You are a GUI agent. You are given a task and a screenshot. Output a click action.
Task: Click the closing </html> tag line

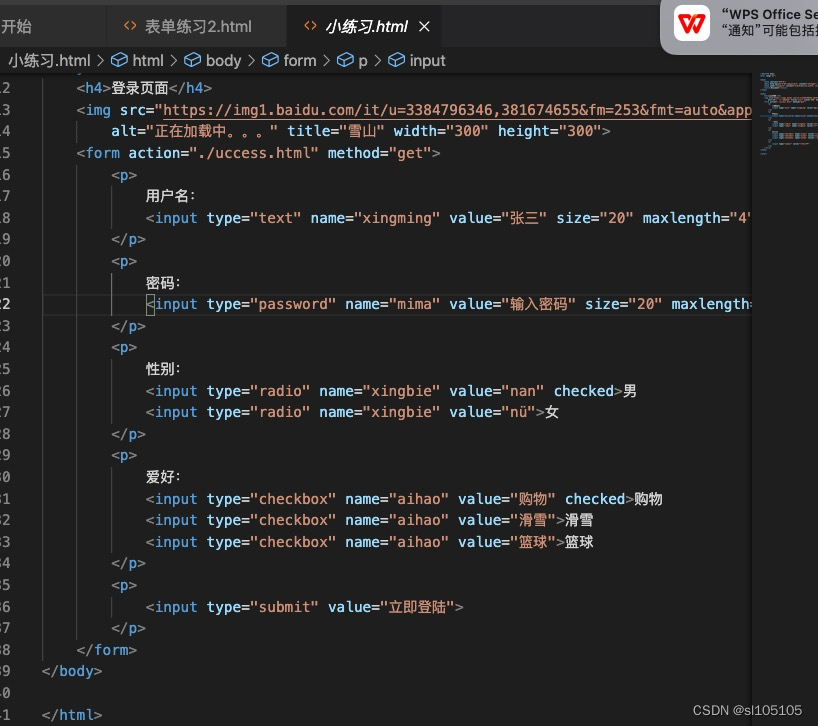(x=71, y=715)
